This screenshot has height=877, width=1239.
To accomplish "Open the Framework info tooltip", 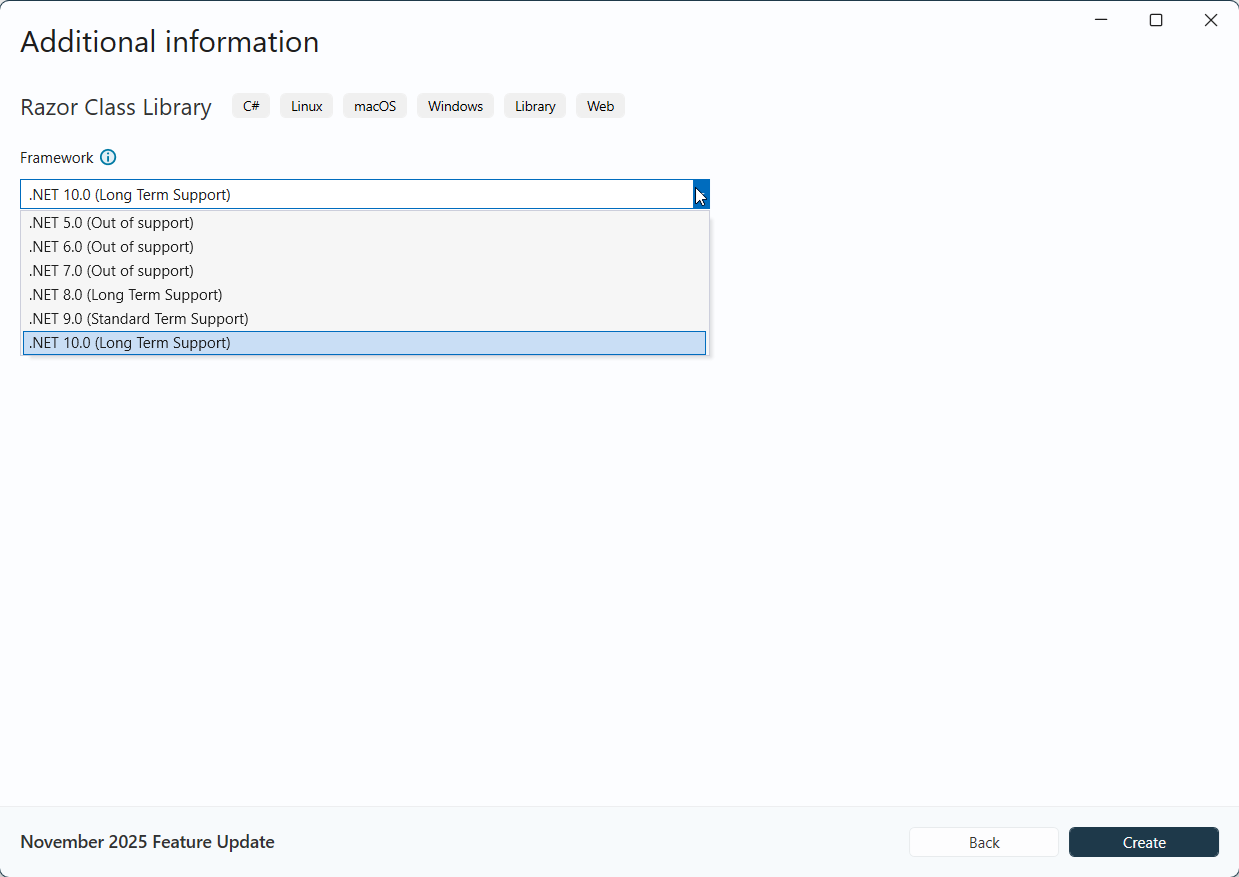I will (x=108, y=157).
